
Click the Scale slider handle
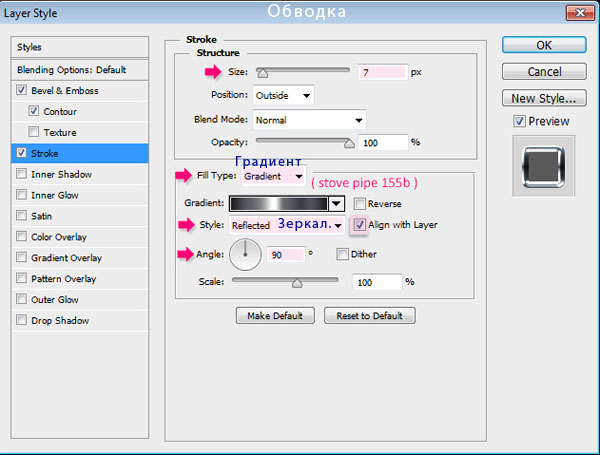pos(297,283)
